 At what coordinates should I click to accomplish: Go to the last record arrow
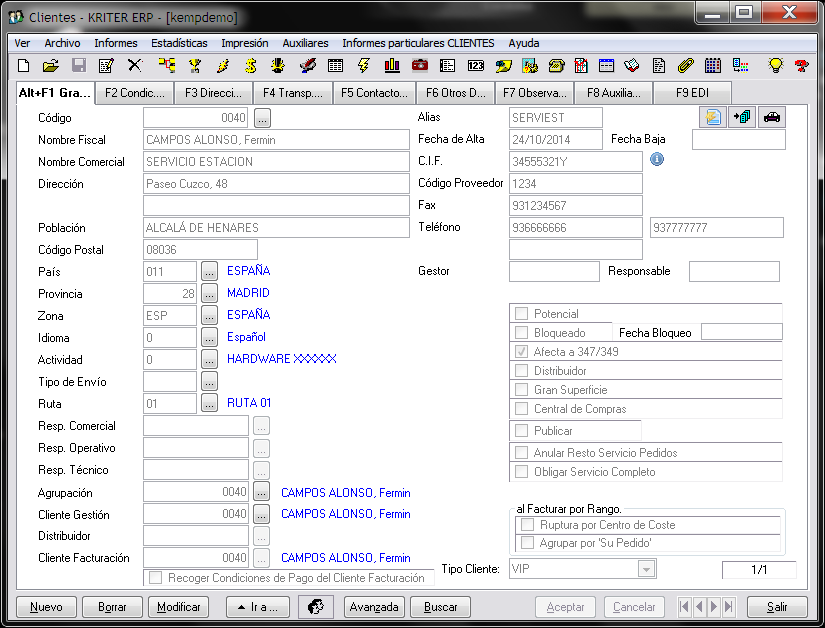coord(729,607)
